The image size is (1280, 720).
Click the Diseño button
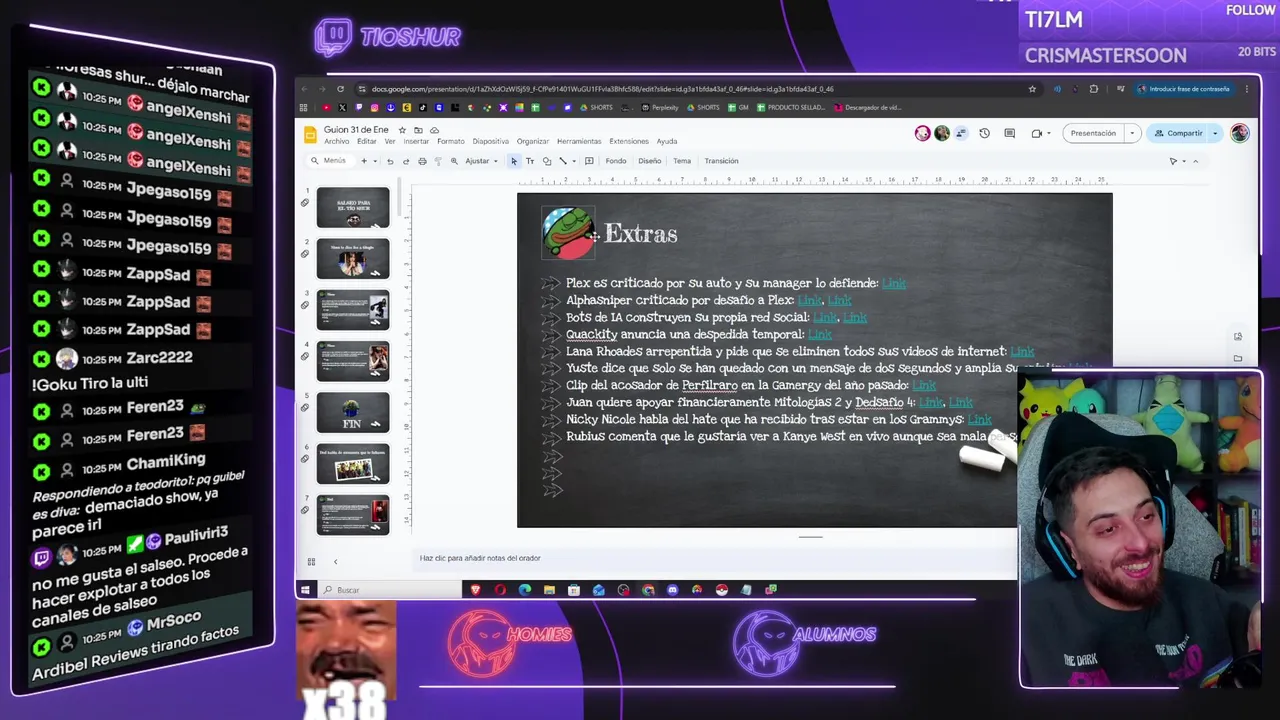(650, 161)
